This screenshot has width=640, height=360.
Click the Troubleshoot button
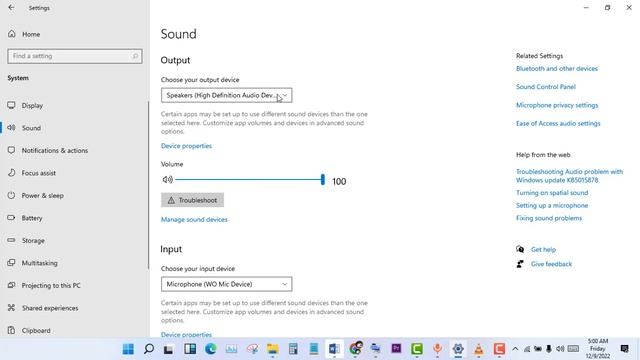pyautogui.click(x=192, y=200)
